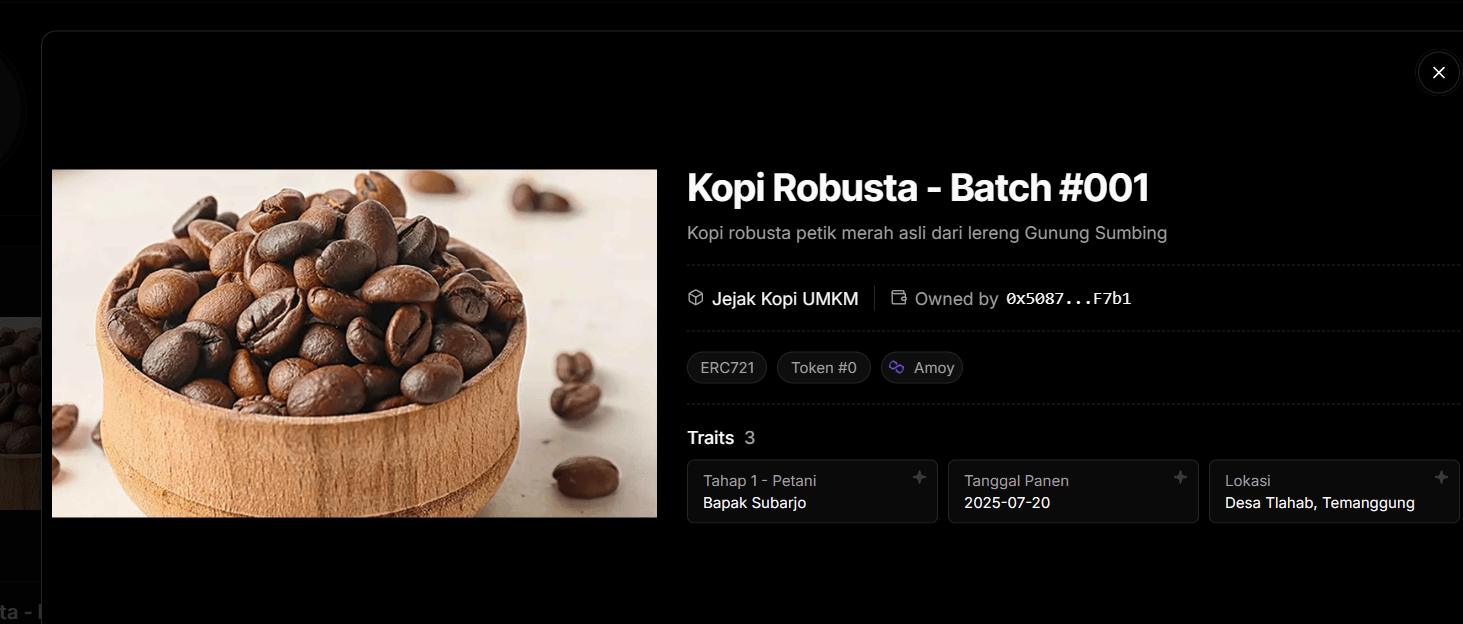The image size is (1463, 624).
Task: Click the value Desa Tlahab, Temanggung
Action: point(1320,503)
